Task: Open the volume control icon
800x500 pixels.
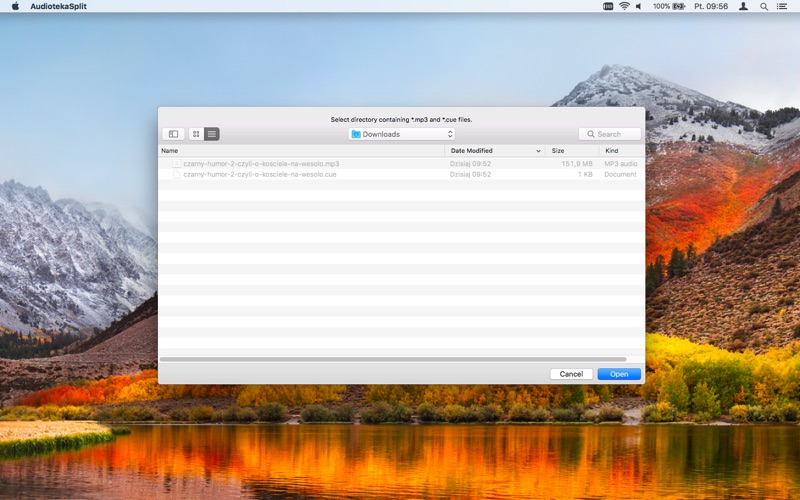Action: click(638, 6)
